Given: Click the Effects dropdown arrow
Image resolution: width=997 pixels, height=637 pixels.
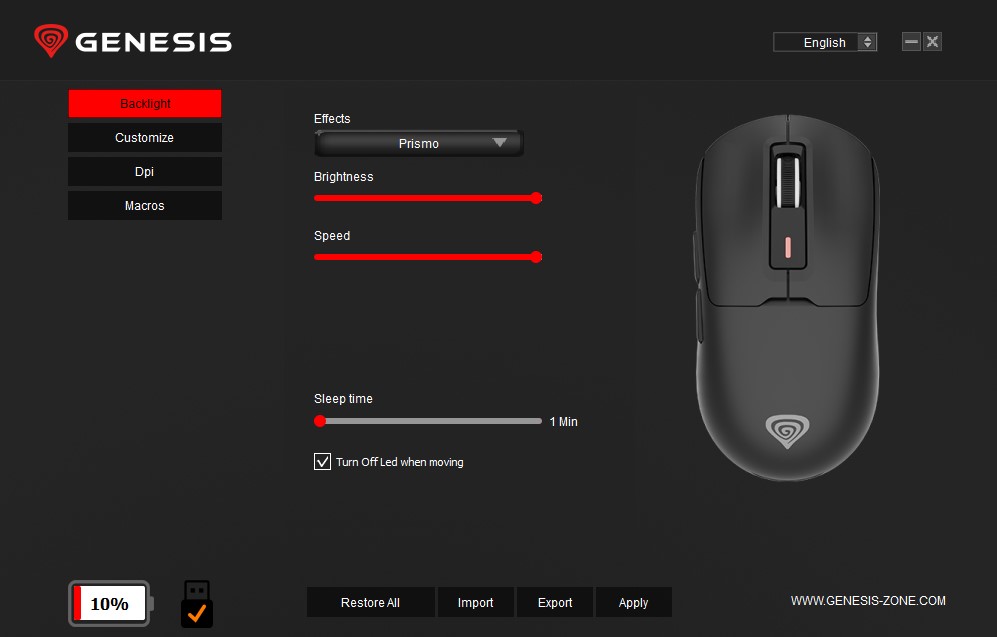Looking at the screenshot, I should coord(500,142).
